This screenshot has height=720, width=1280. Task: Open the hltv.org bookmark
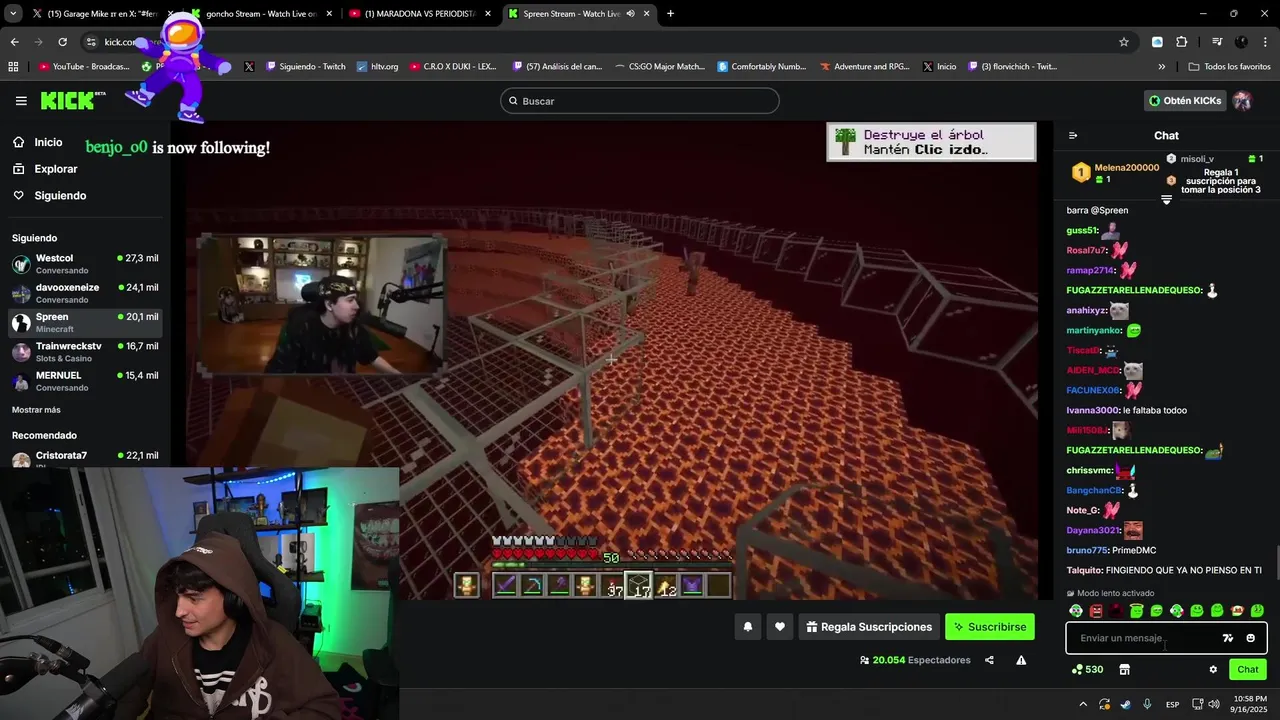tap(376, 67)
